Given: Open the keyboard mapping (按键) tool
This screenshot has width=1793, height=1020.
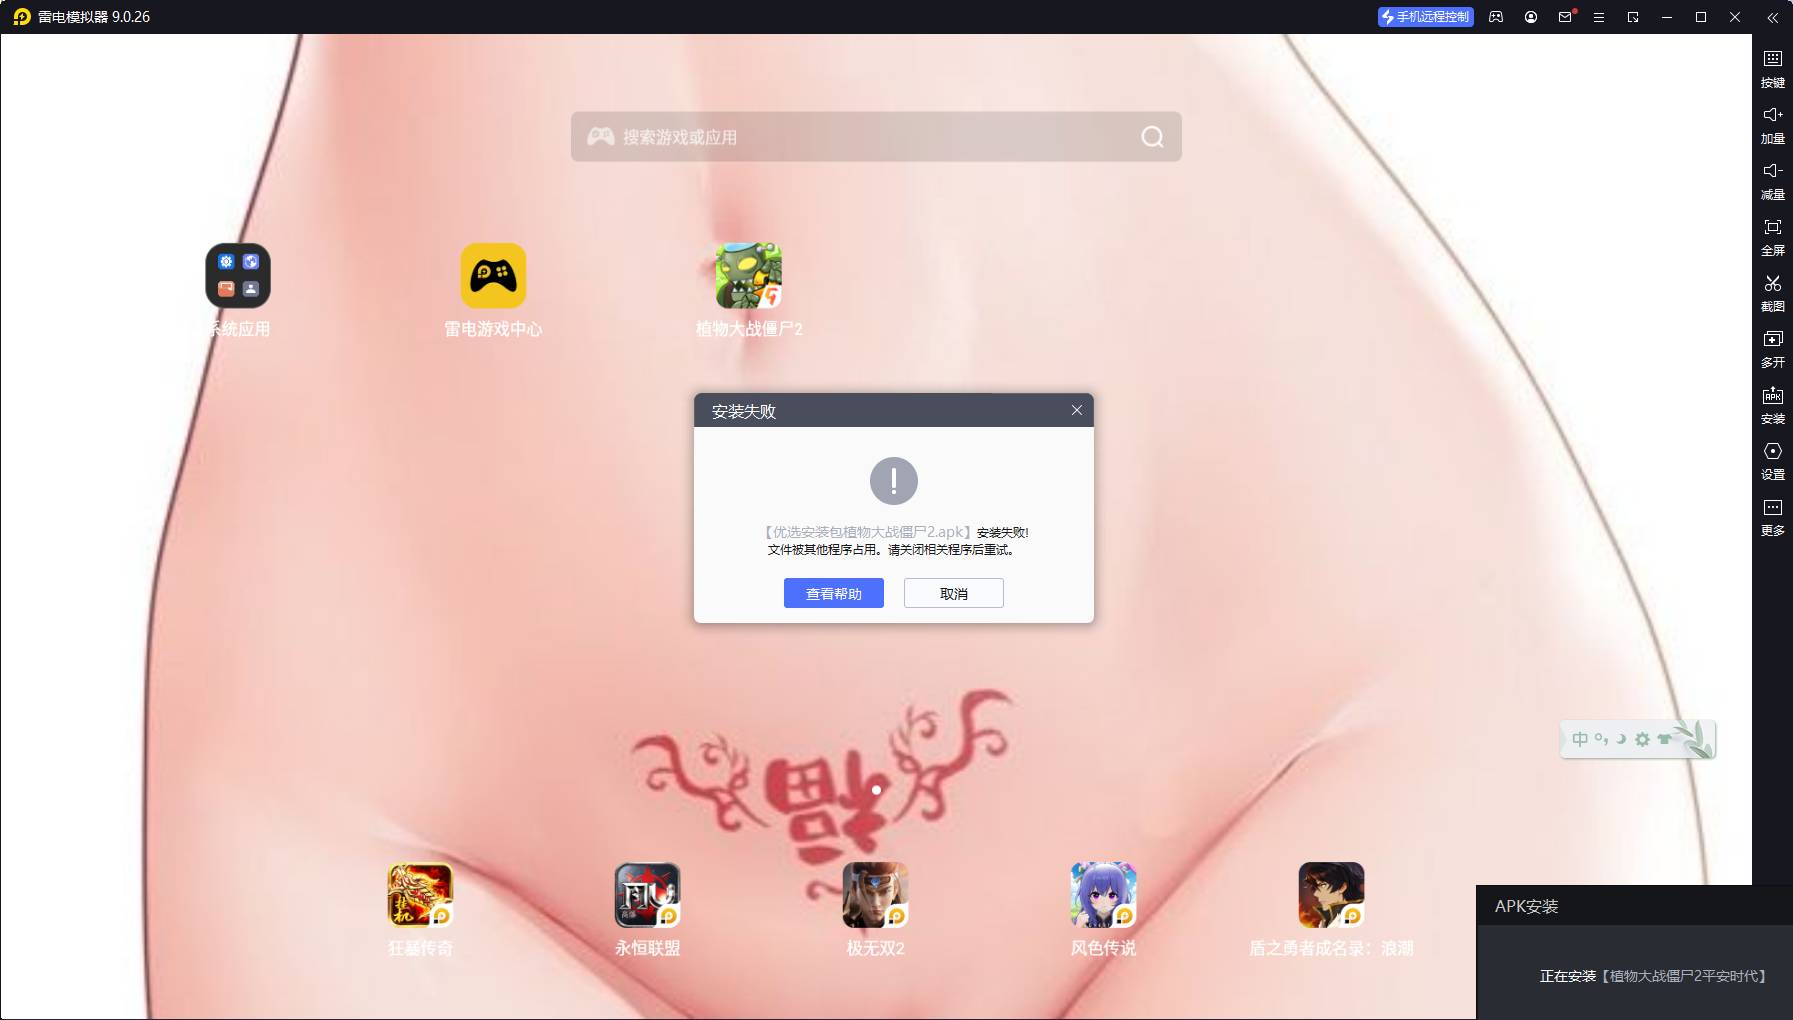Looking at the screenshot, I should click(1772, 68).
